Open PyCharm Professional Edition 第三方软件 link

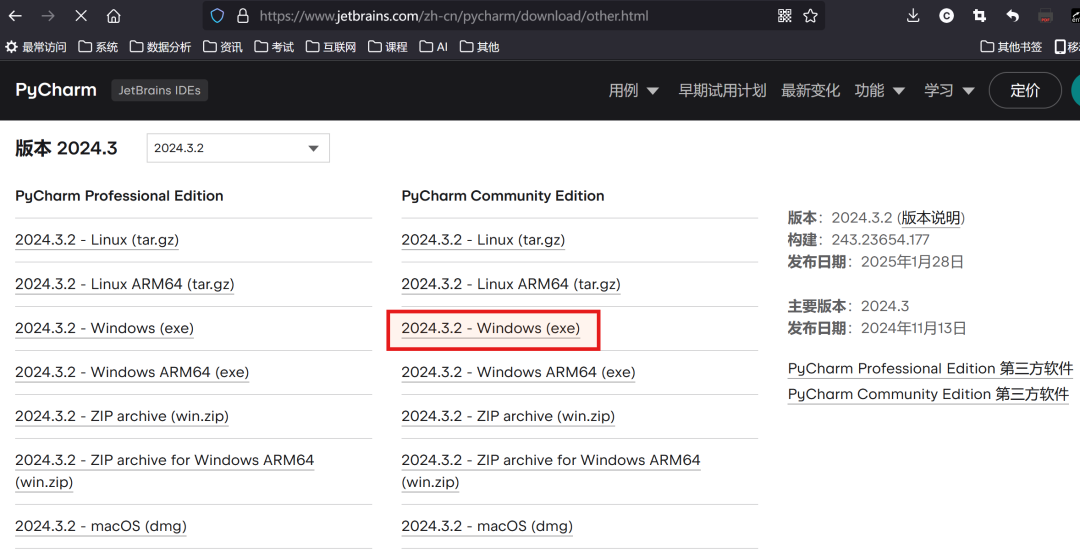tap(931, 369)
